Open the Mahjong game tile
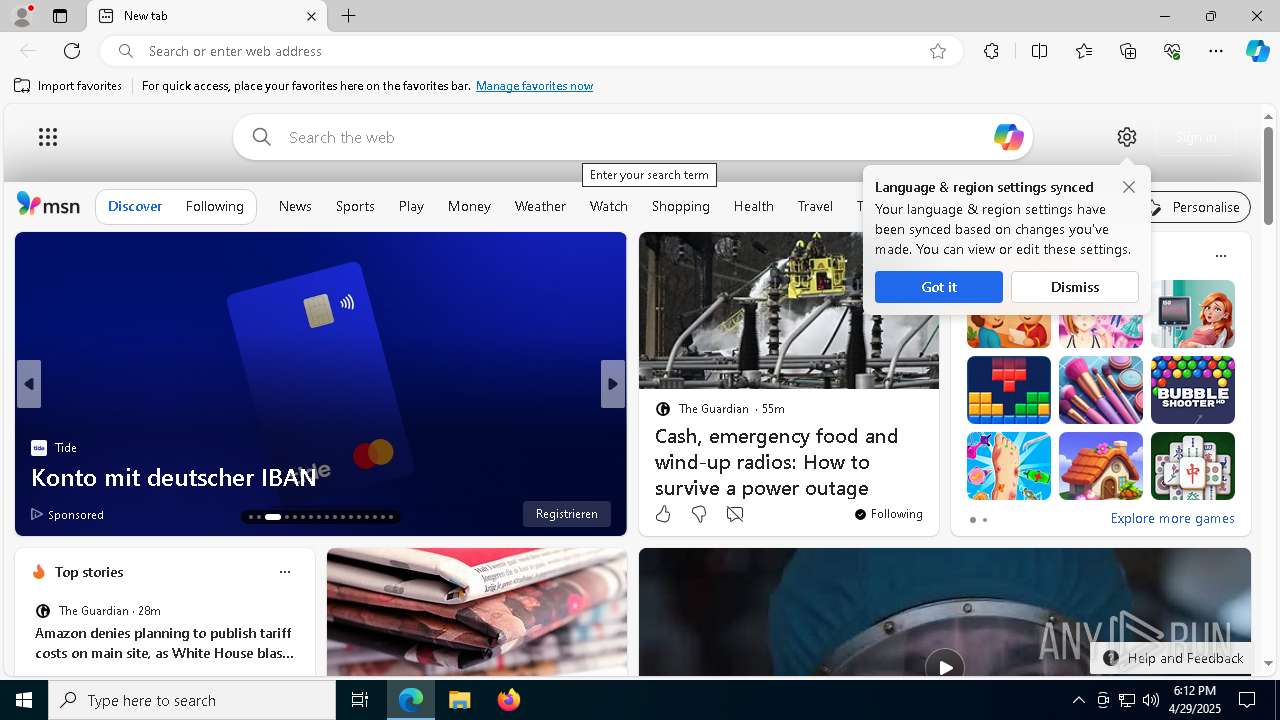The height and width of the screenshot is (720, 1280). click(1193, 466)
